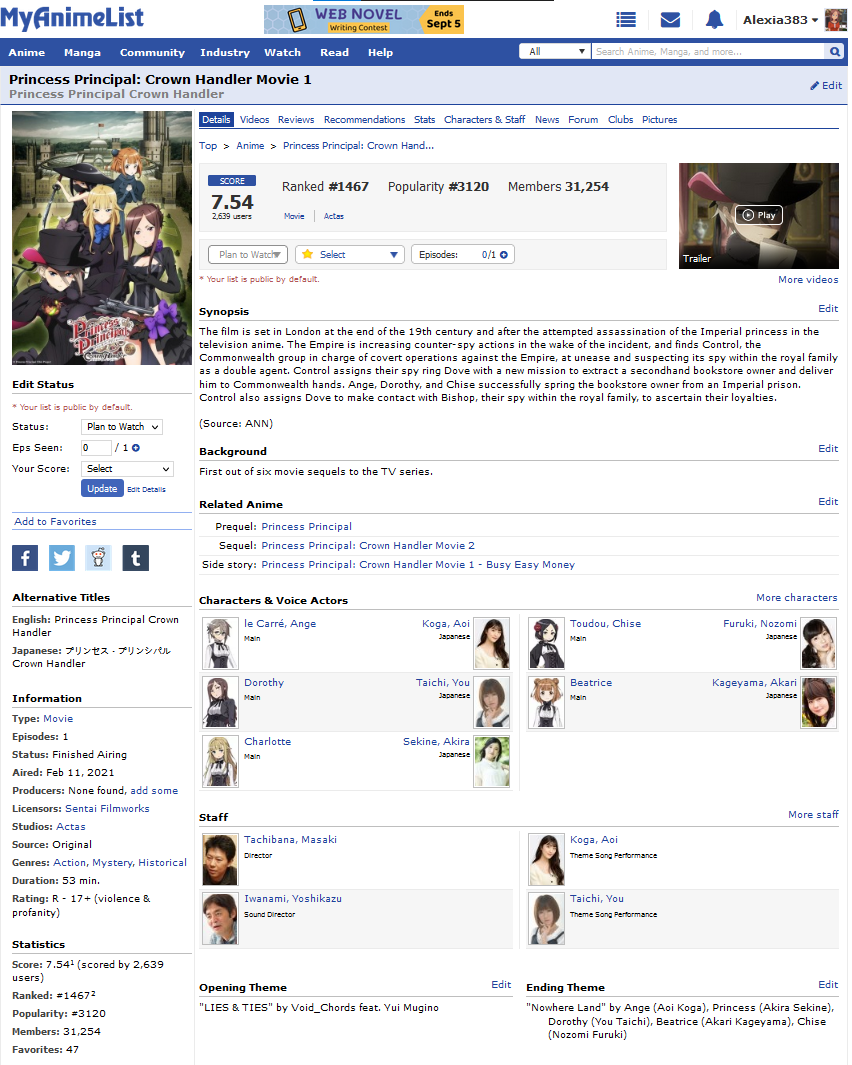Open More videos link

[x=808, y=280]
